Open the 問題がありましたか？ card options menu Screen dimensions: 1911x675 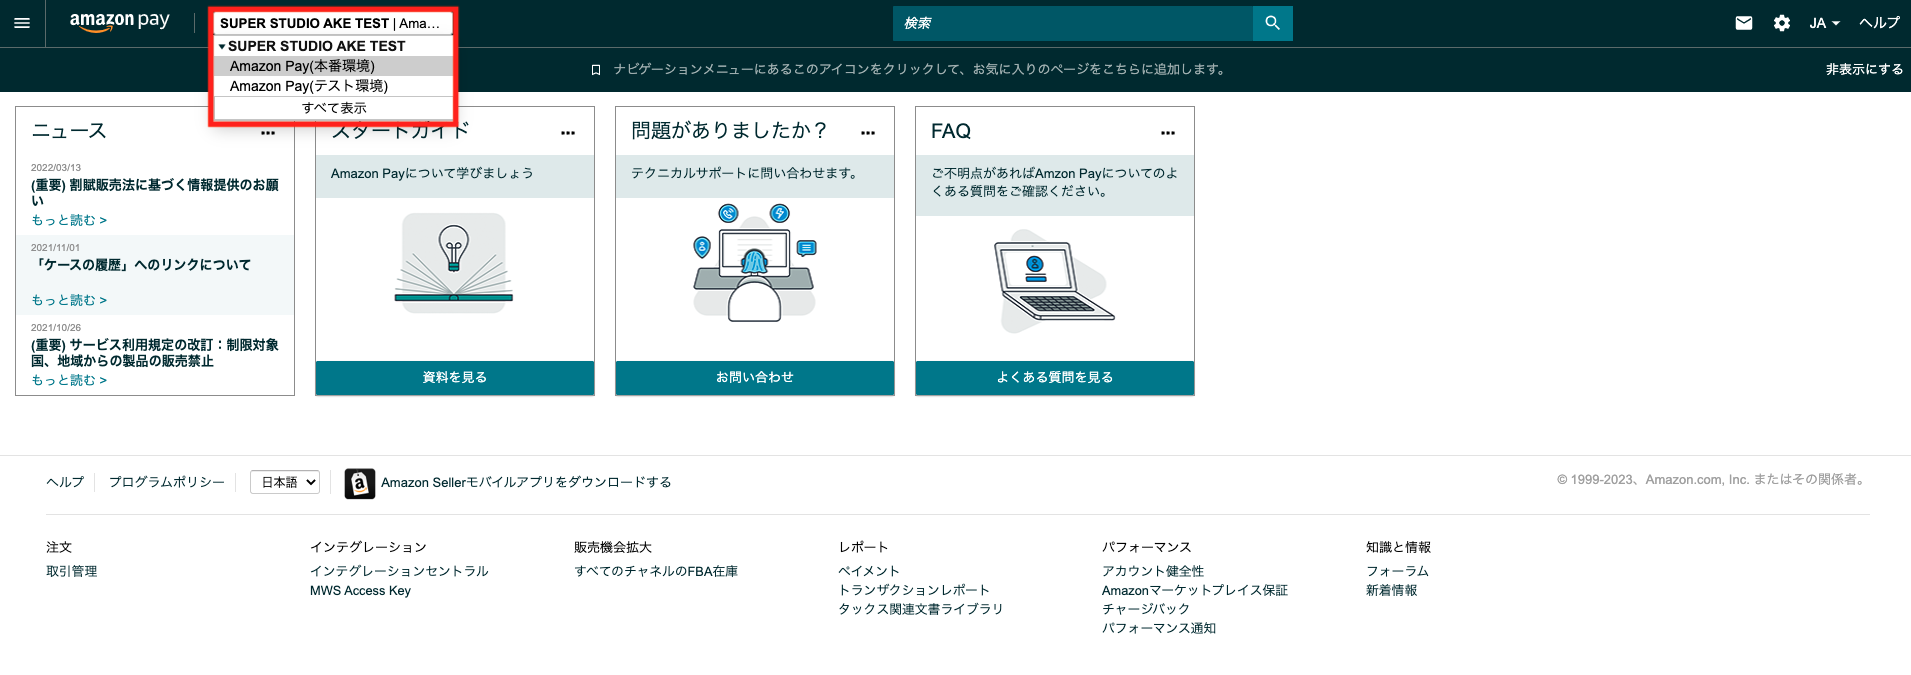point(868,133)
